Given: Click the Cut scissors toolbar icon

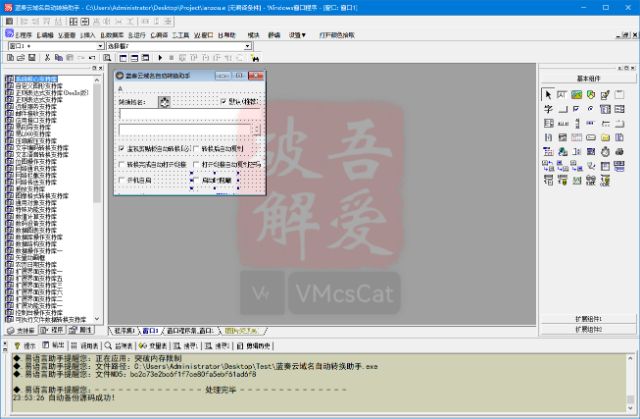Looking at the screenshot, I should (x=47, y=58).
